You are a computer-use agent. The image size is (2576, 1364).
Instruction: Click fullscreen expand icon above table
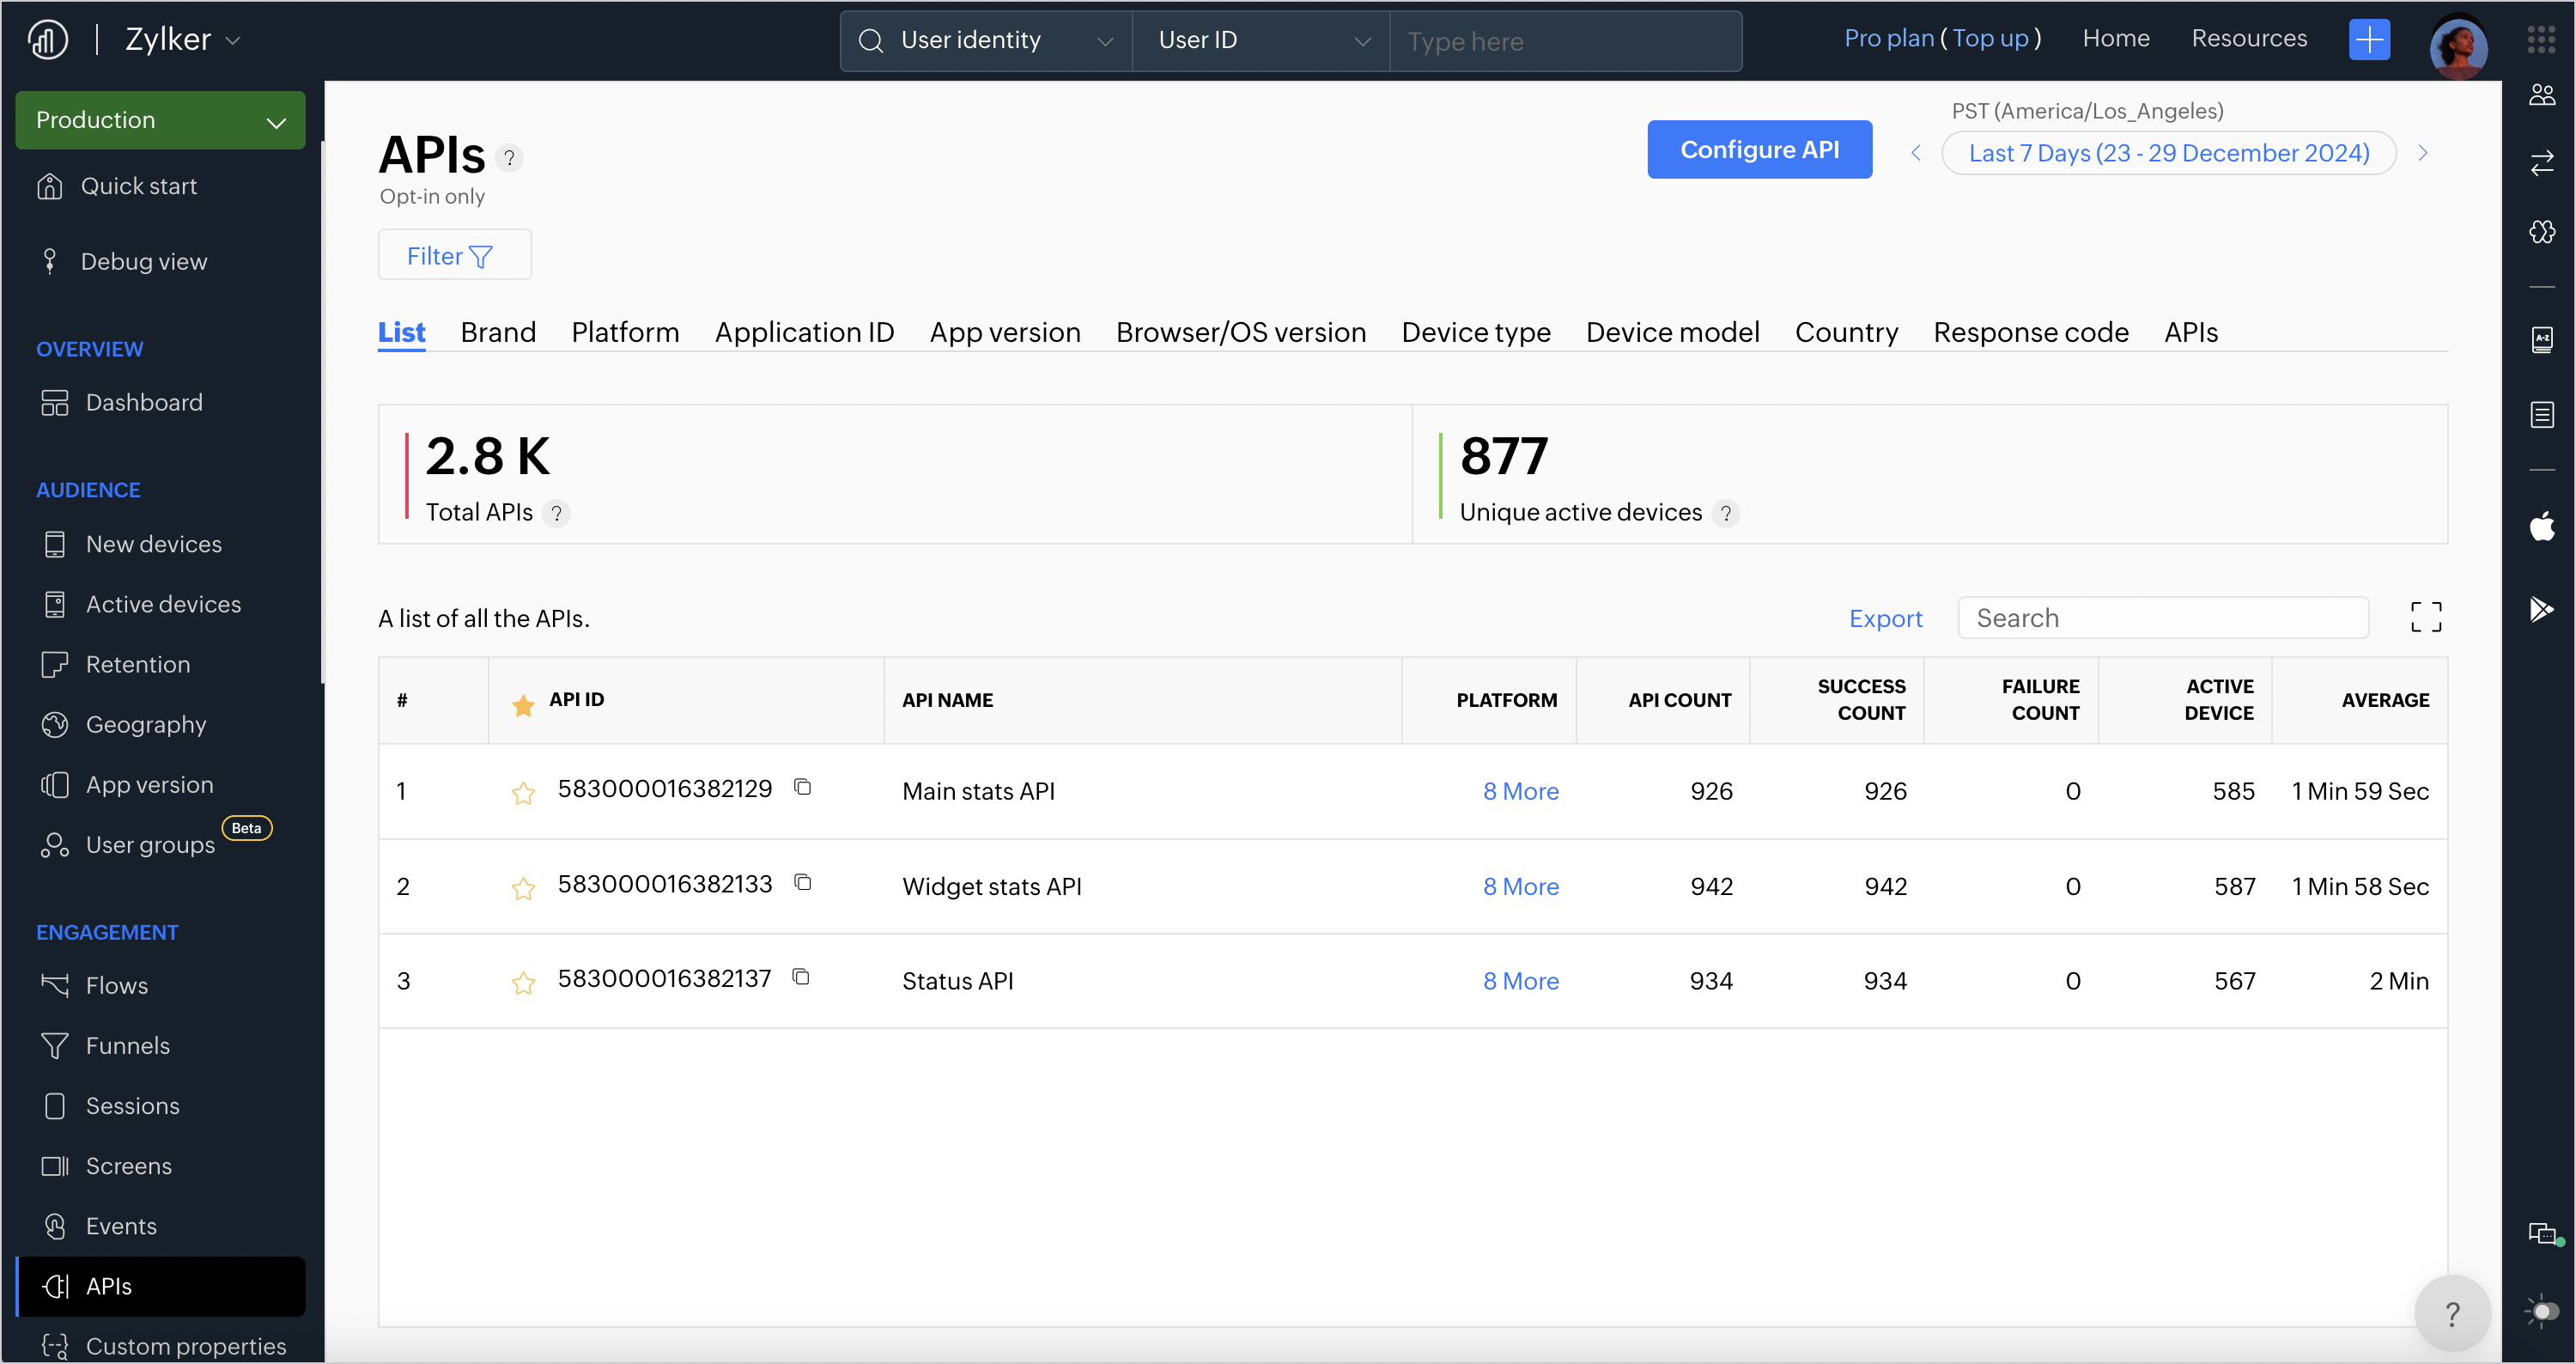click(2425, 617)
